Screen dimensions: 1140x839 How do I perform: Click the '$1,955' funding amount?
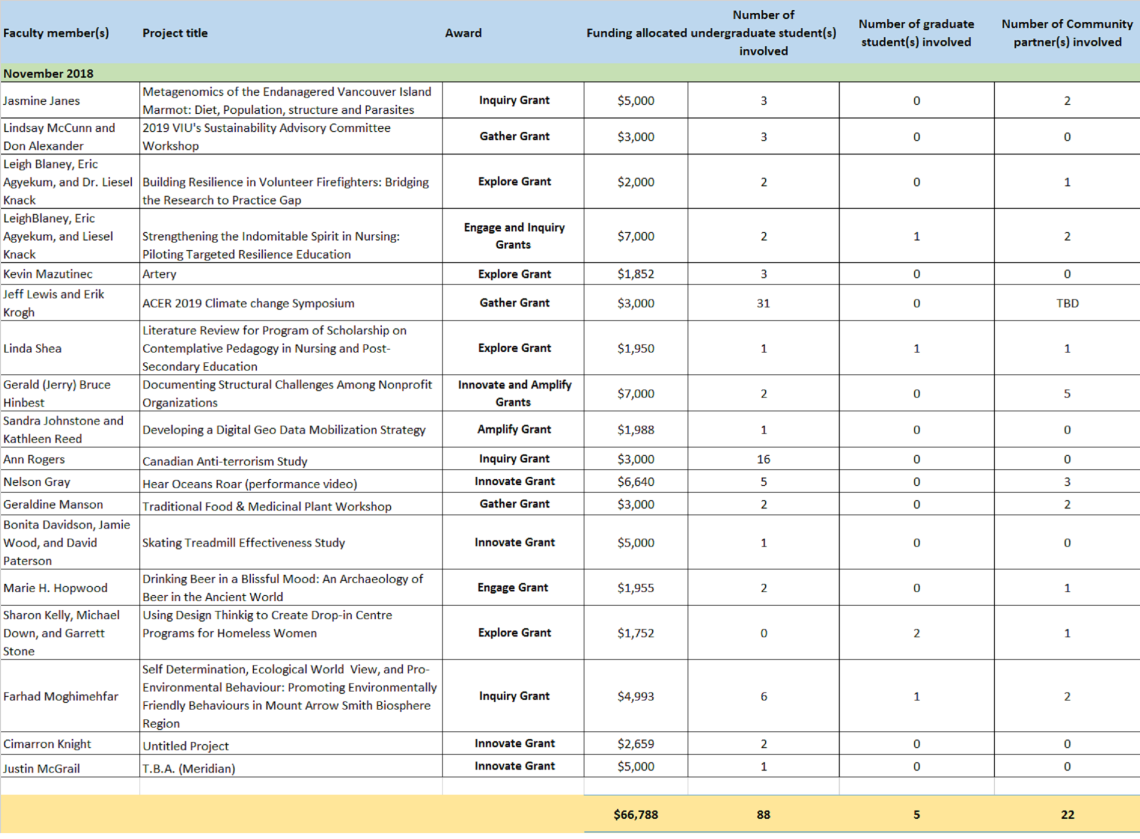635,587
